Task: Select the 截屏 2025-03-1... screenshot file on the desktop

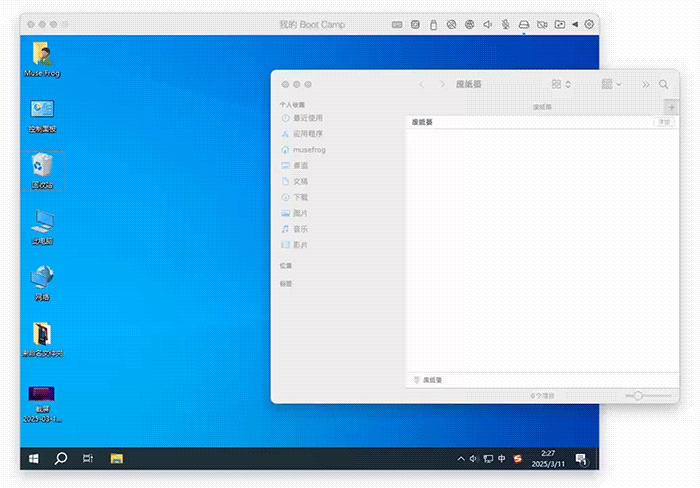Action: 42,404
